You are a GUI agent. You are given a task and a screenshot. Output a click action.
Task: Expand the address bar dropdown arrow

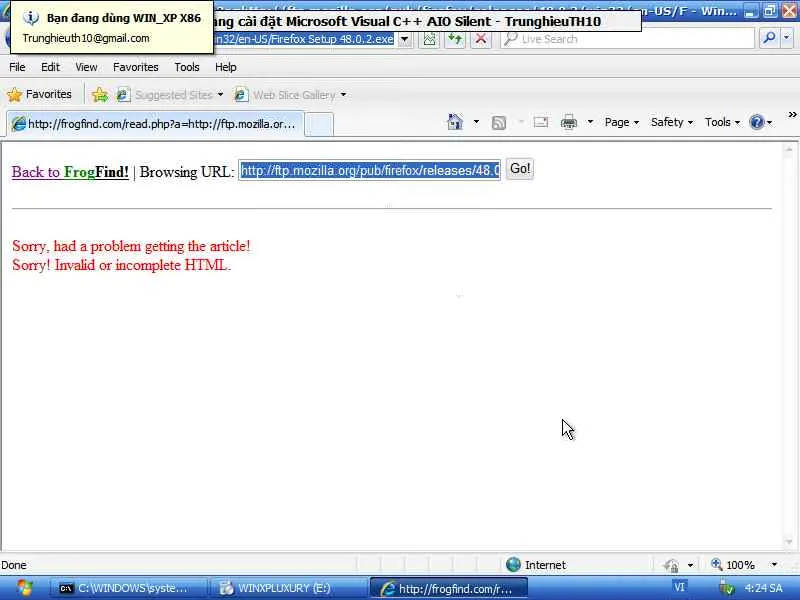coord(405,39)
